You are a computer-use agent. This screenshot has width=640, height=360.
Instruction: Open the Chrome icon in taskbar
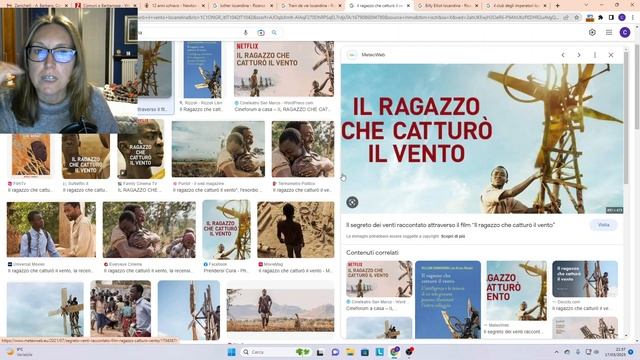pos(394,352)
